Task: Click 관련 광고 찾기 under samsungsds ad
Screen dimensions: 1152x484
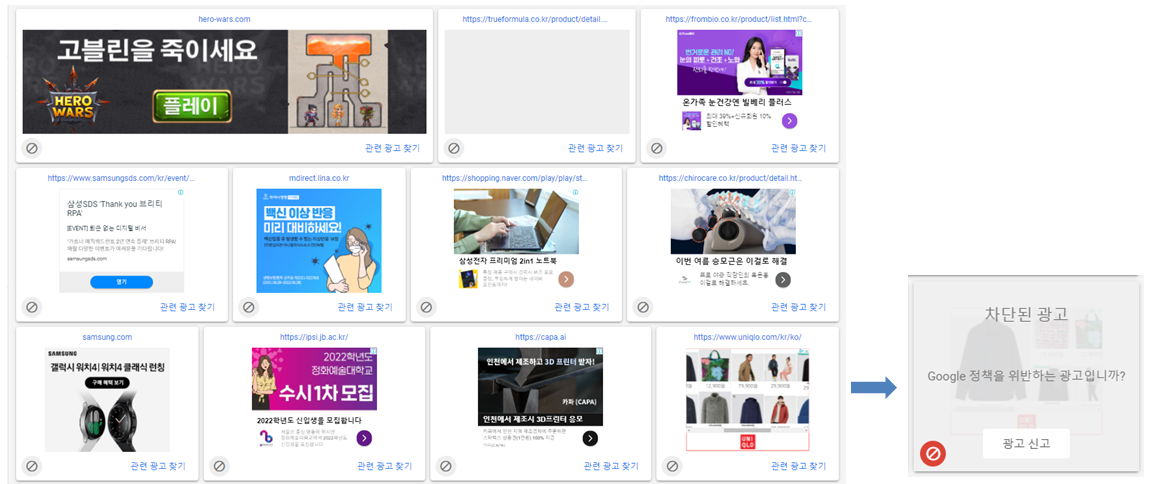Action: pyautogui.click(x=187, y=307)
